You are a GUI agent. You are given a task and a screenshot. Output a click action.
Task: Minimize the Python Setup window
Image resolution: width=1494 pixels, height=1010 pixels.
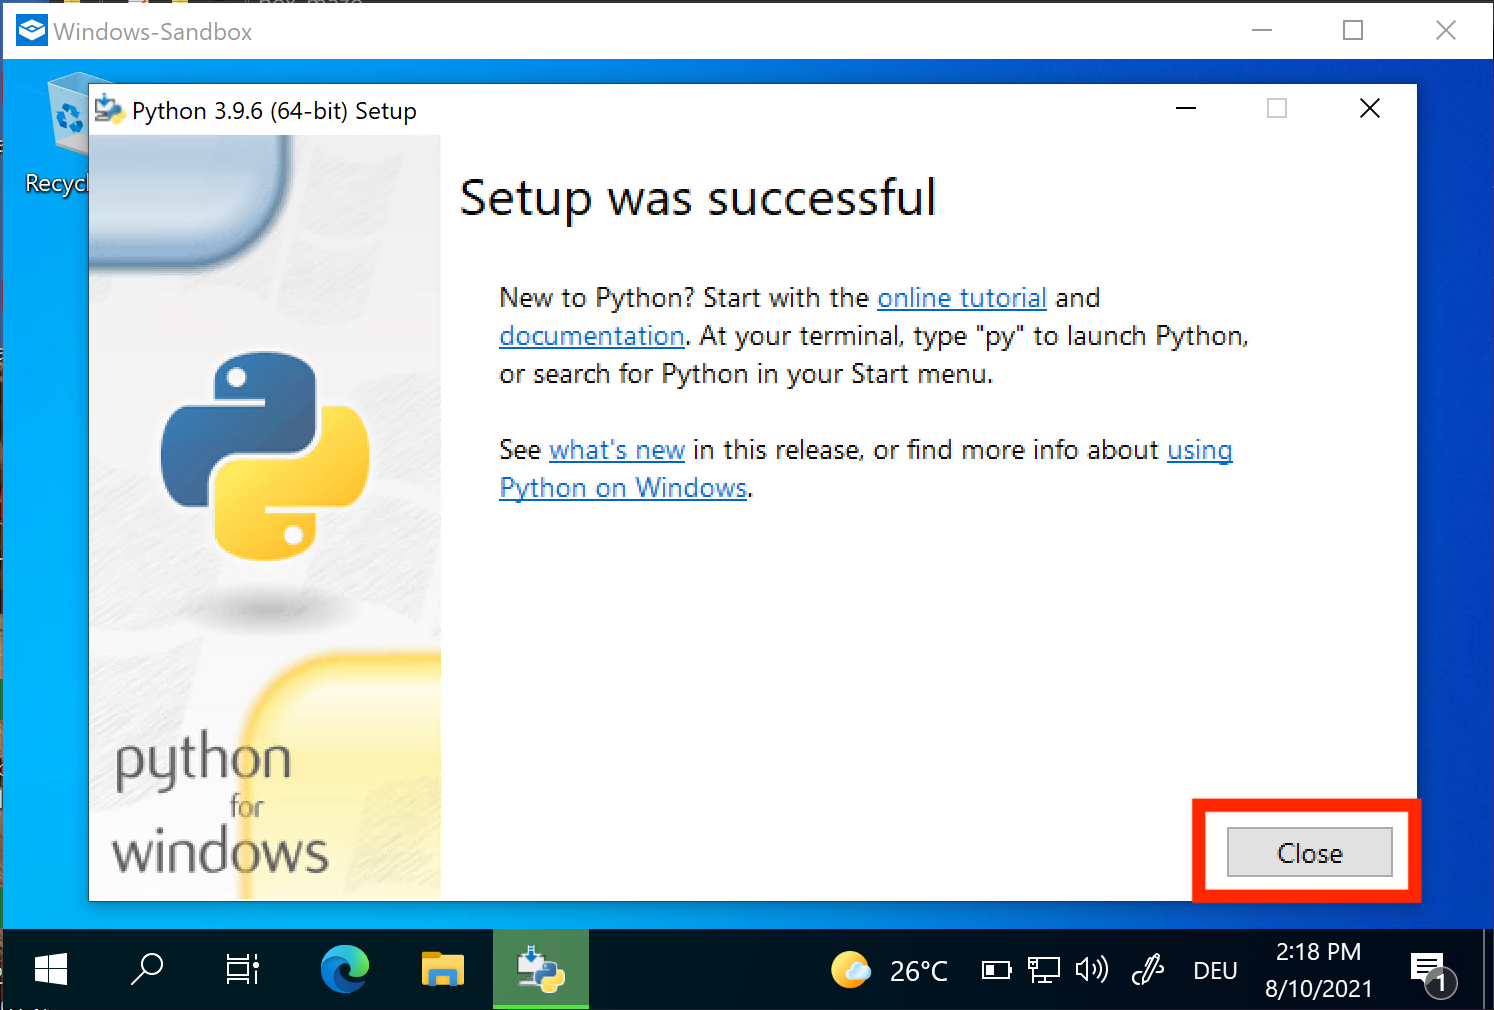1186,108
